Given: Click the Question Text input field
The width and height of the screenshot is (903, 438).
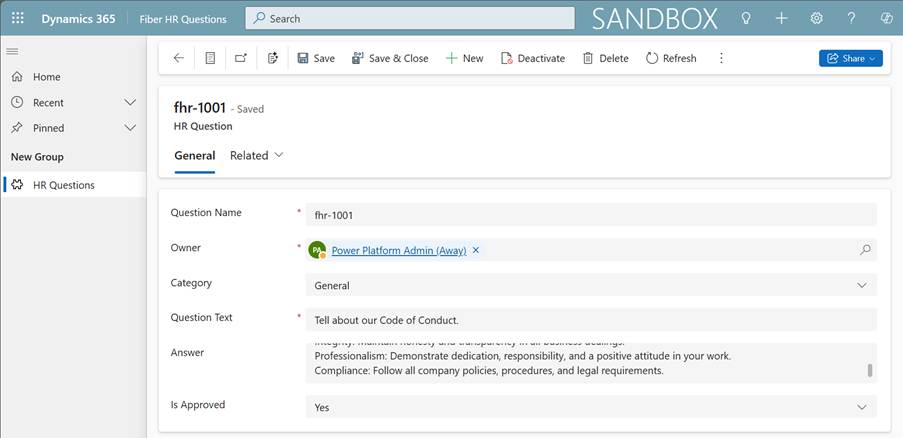Looking at the screenshot, I should (590, 320).
